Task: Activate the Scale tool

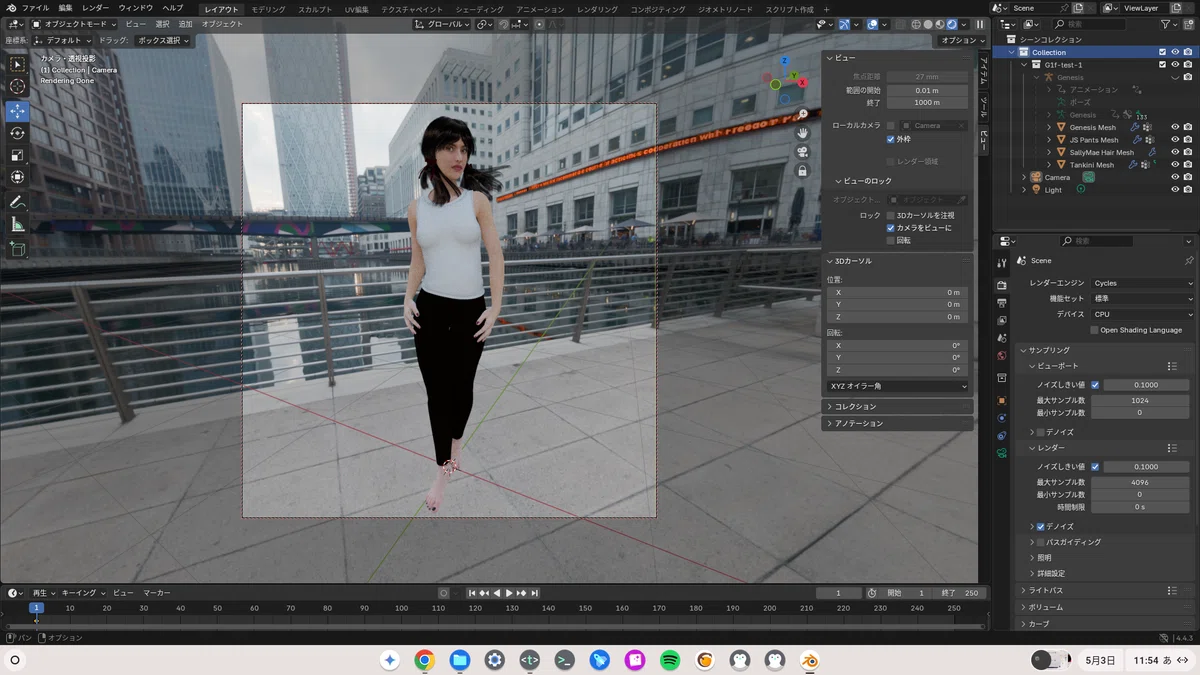Action: 17,155
